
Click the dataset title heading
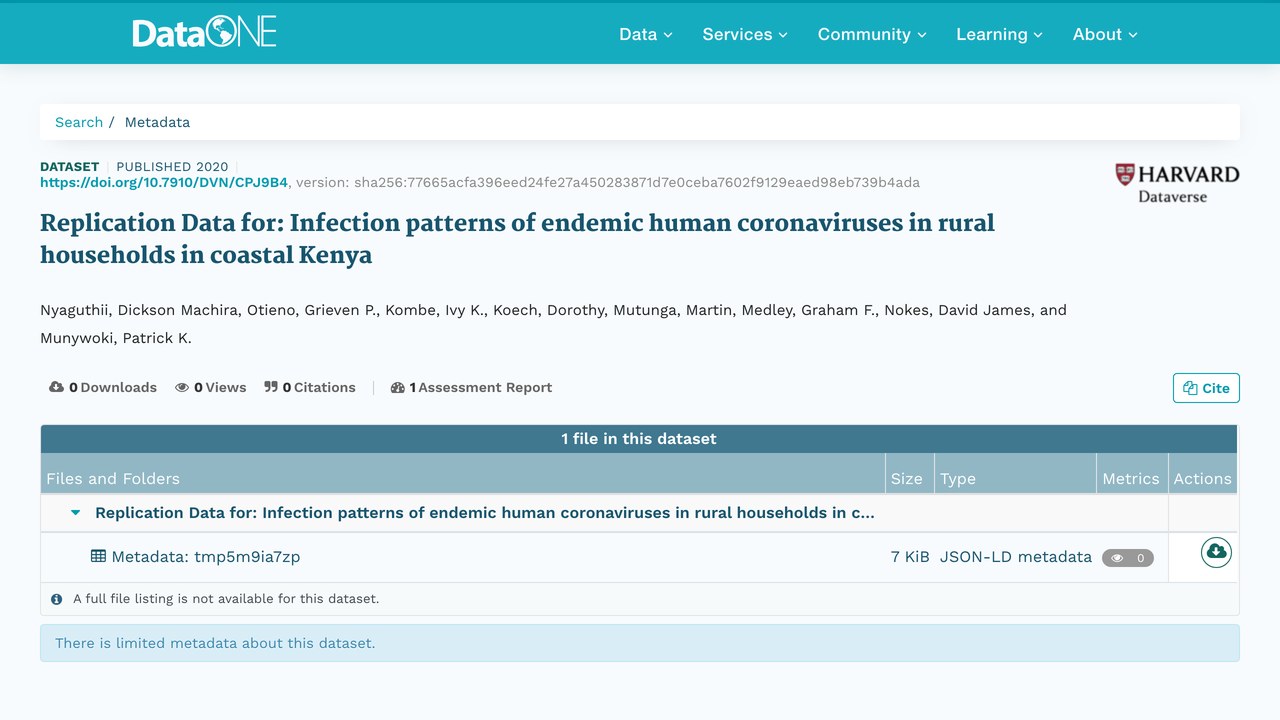coord(517,238)
